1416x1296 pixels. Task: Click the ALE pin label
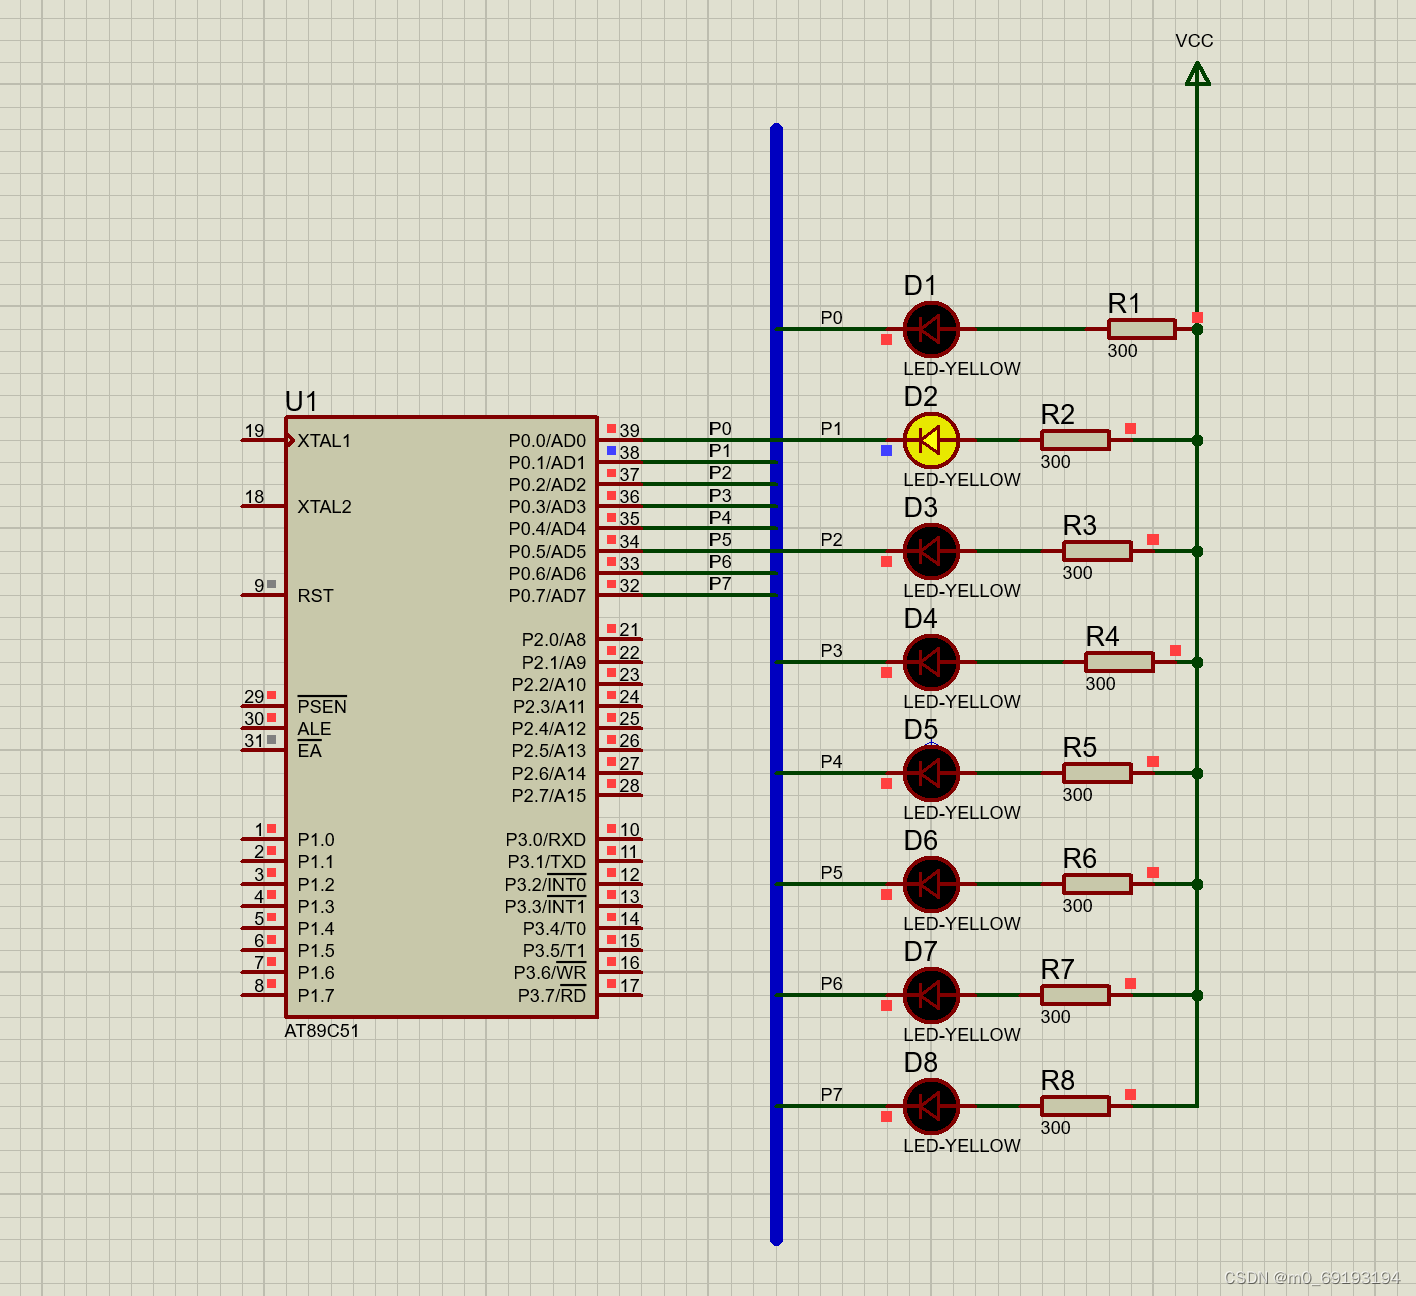314,729
